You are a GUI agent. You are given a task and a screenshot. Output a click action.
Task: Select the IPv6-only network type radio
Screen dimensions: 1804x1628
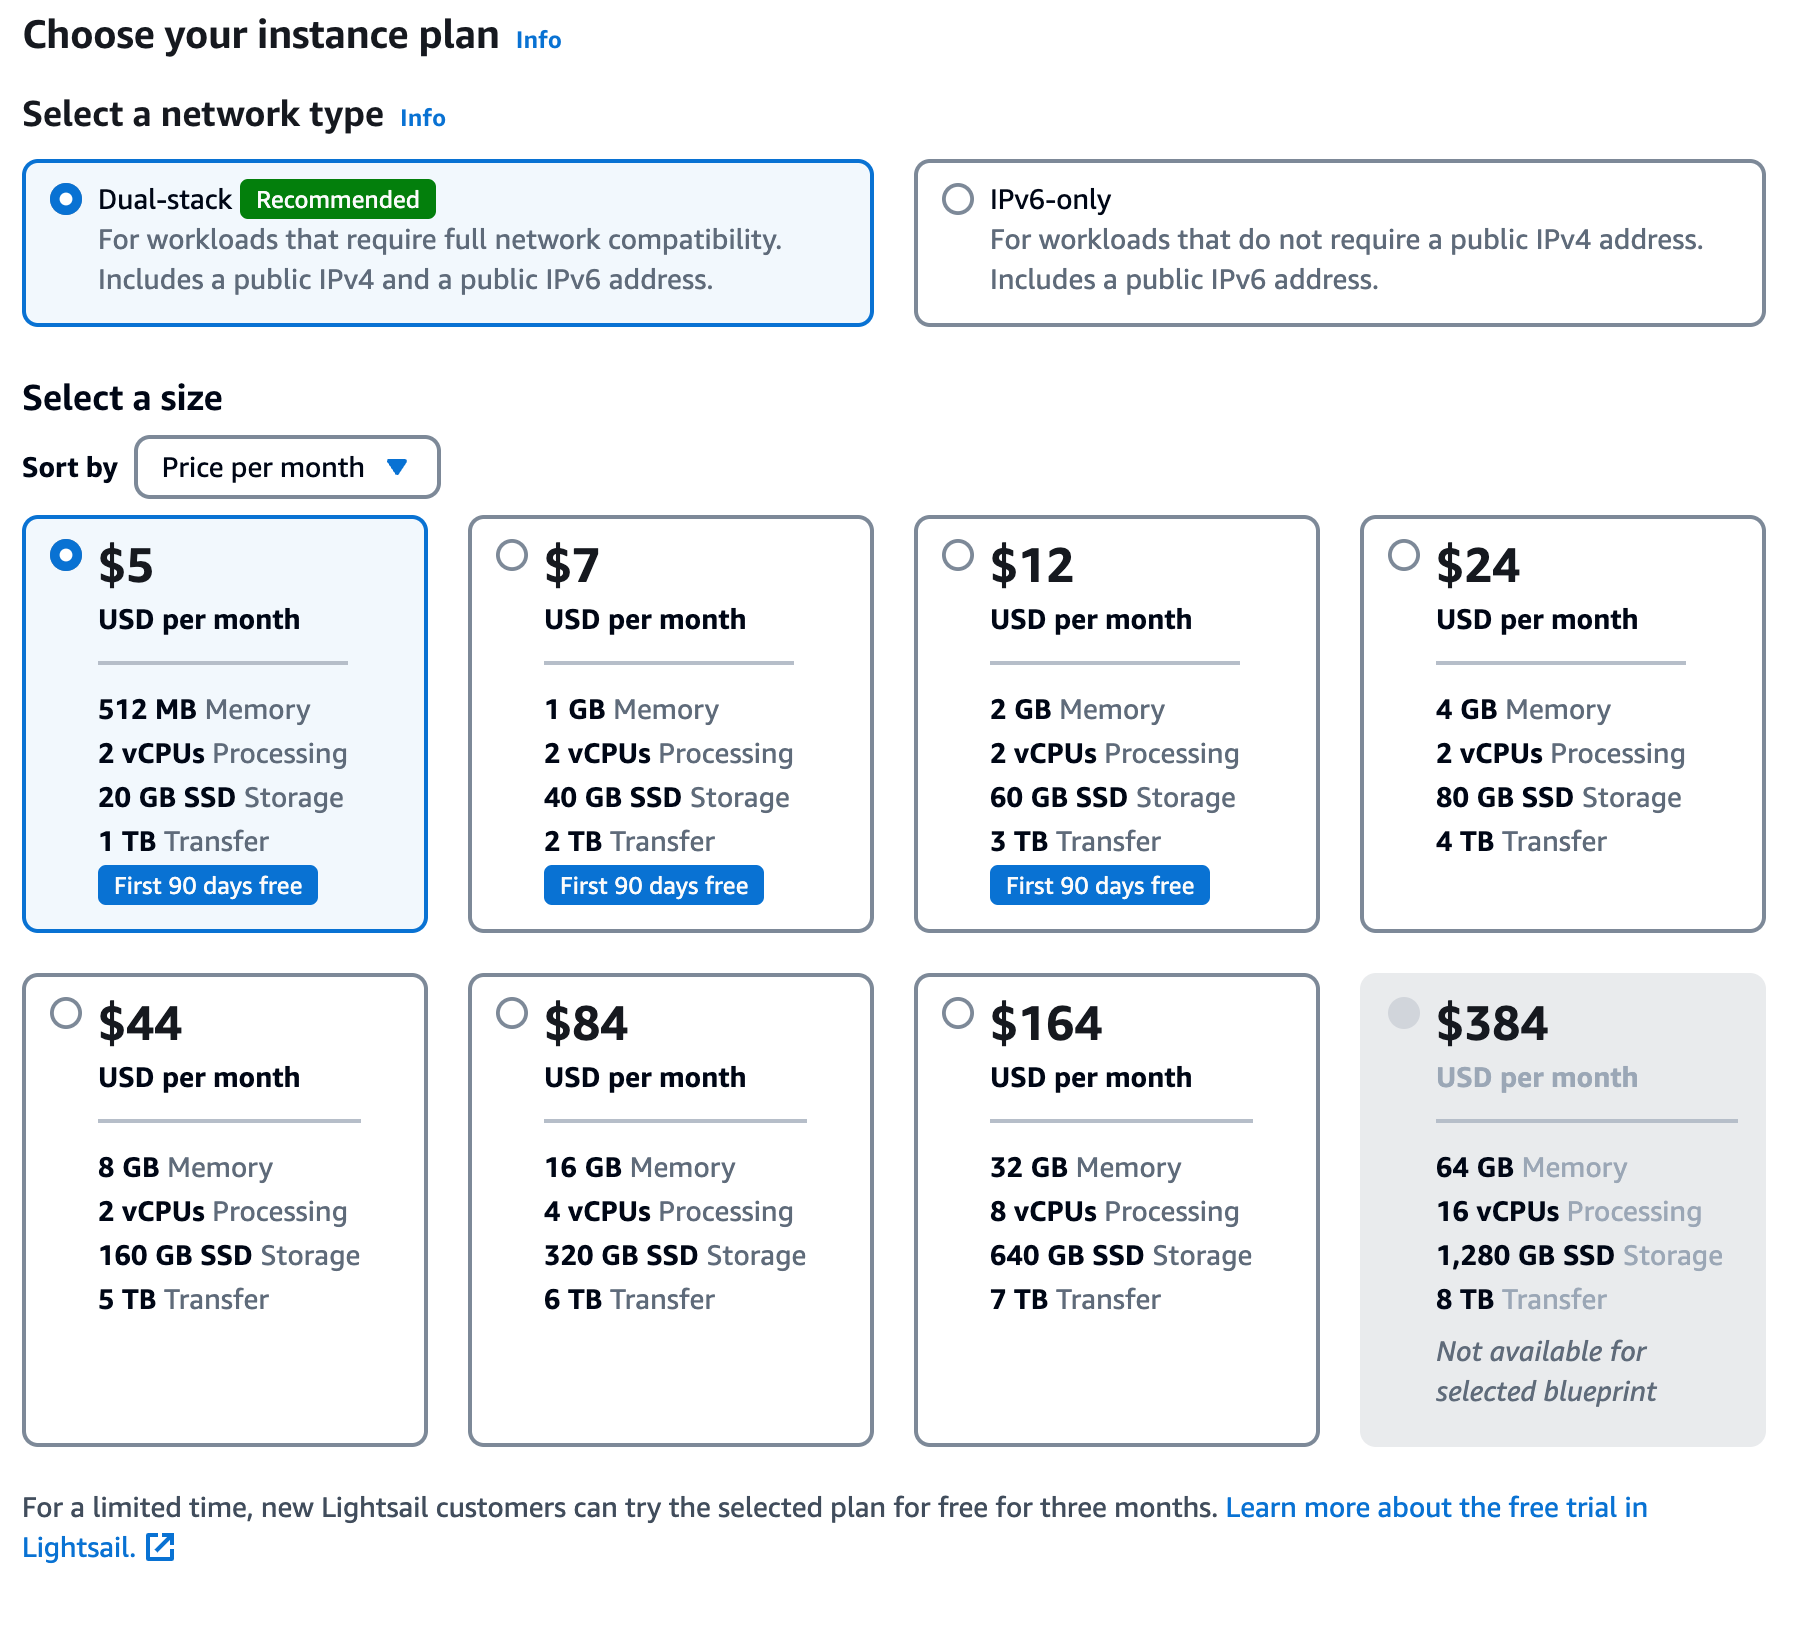(x=958, y=199)
